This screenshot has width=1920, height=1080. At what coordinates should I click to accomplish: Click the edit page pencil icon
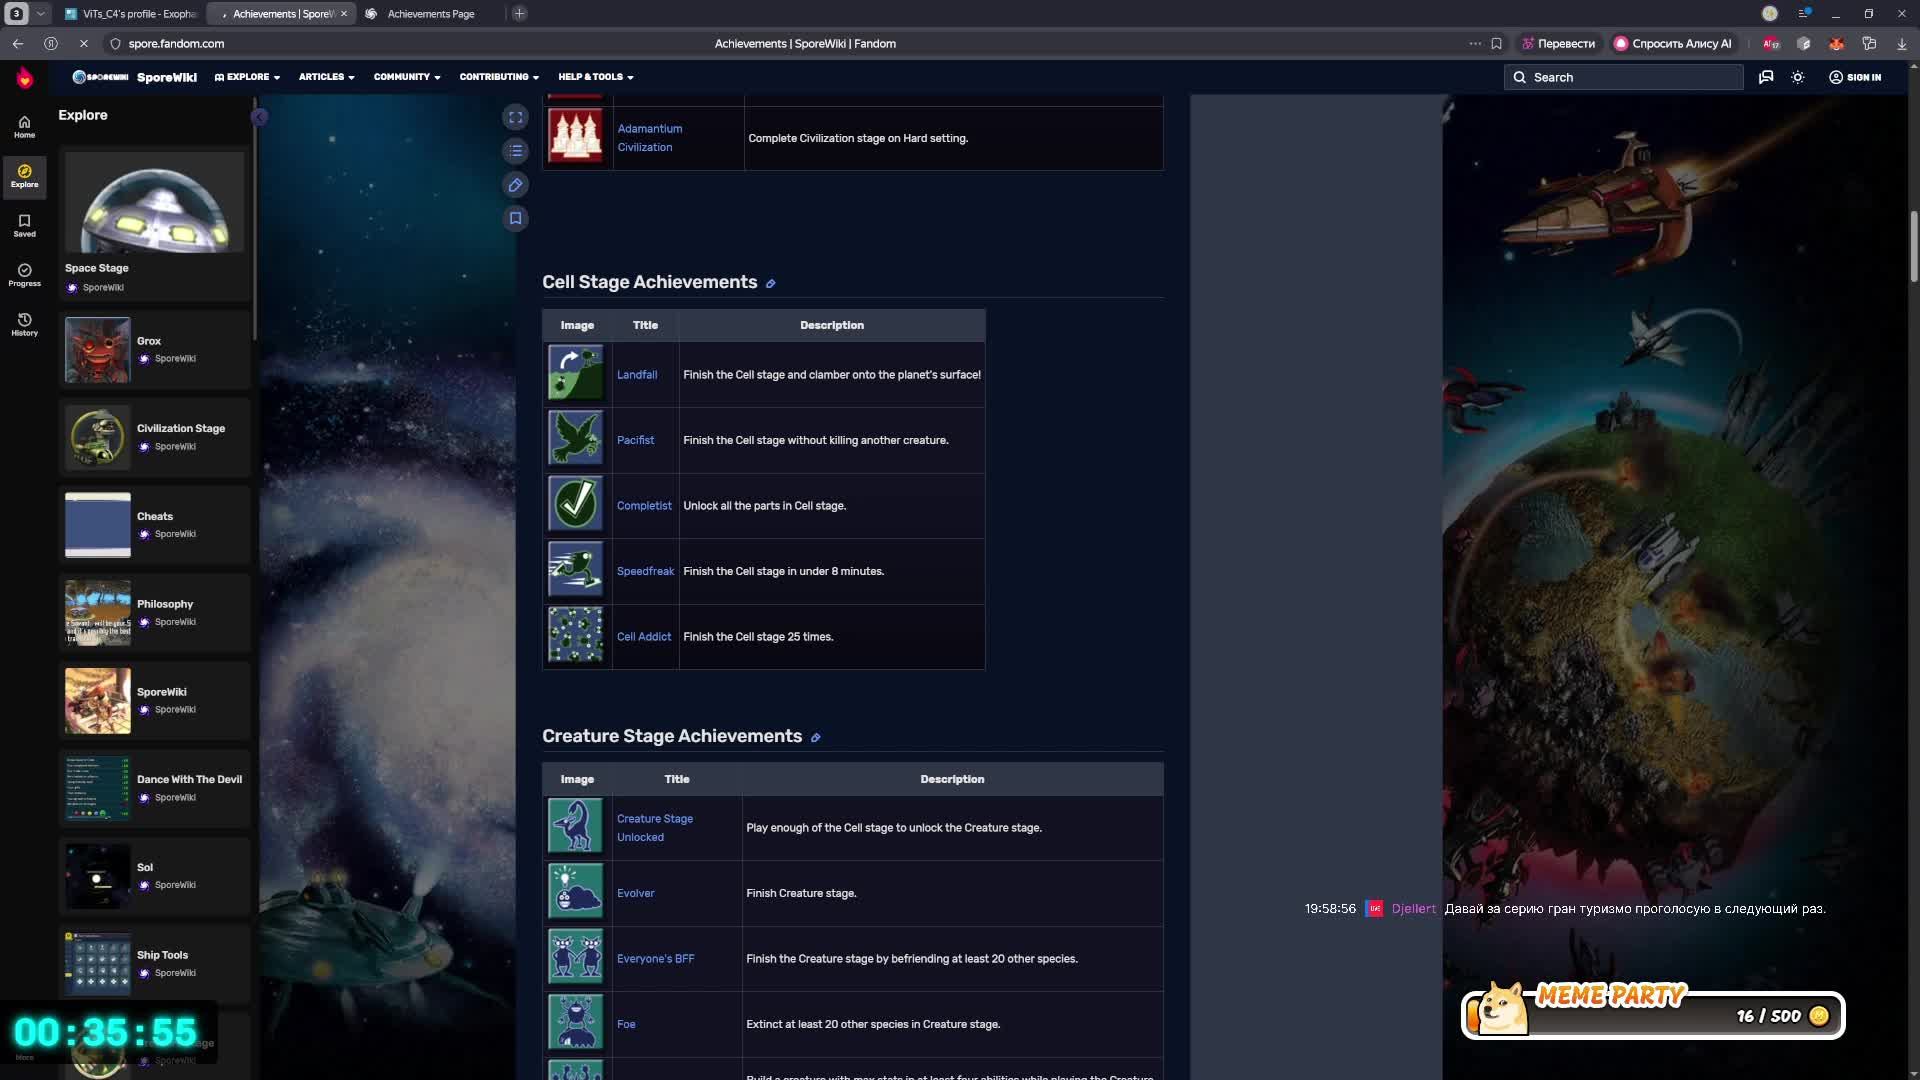[515, 185]
